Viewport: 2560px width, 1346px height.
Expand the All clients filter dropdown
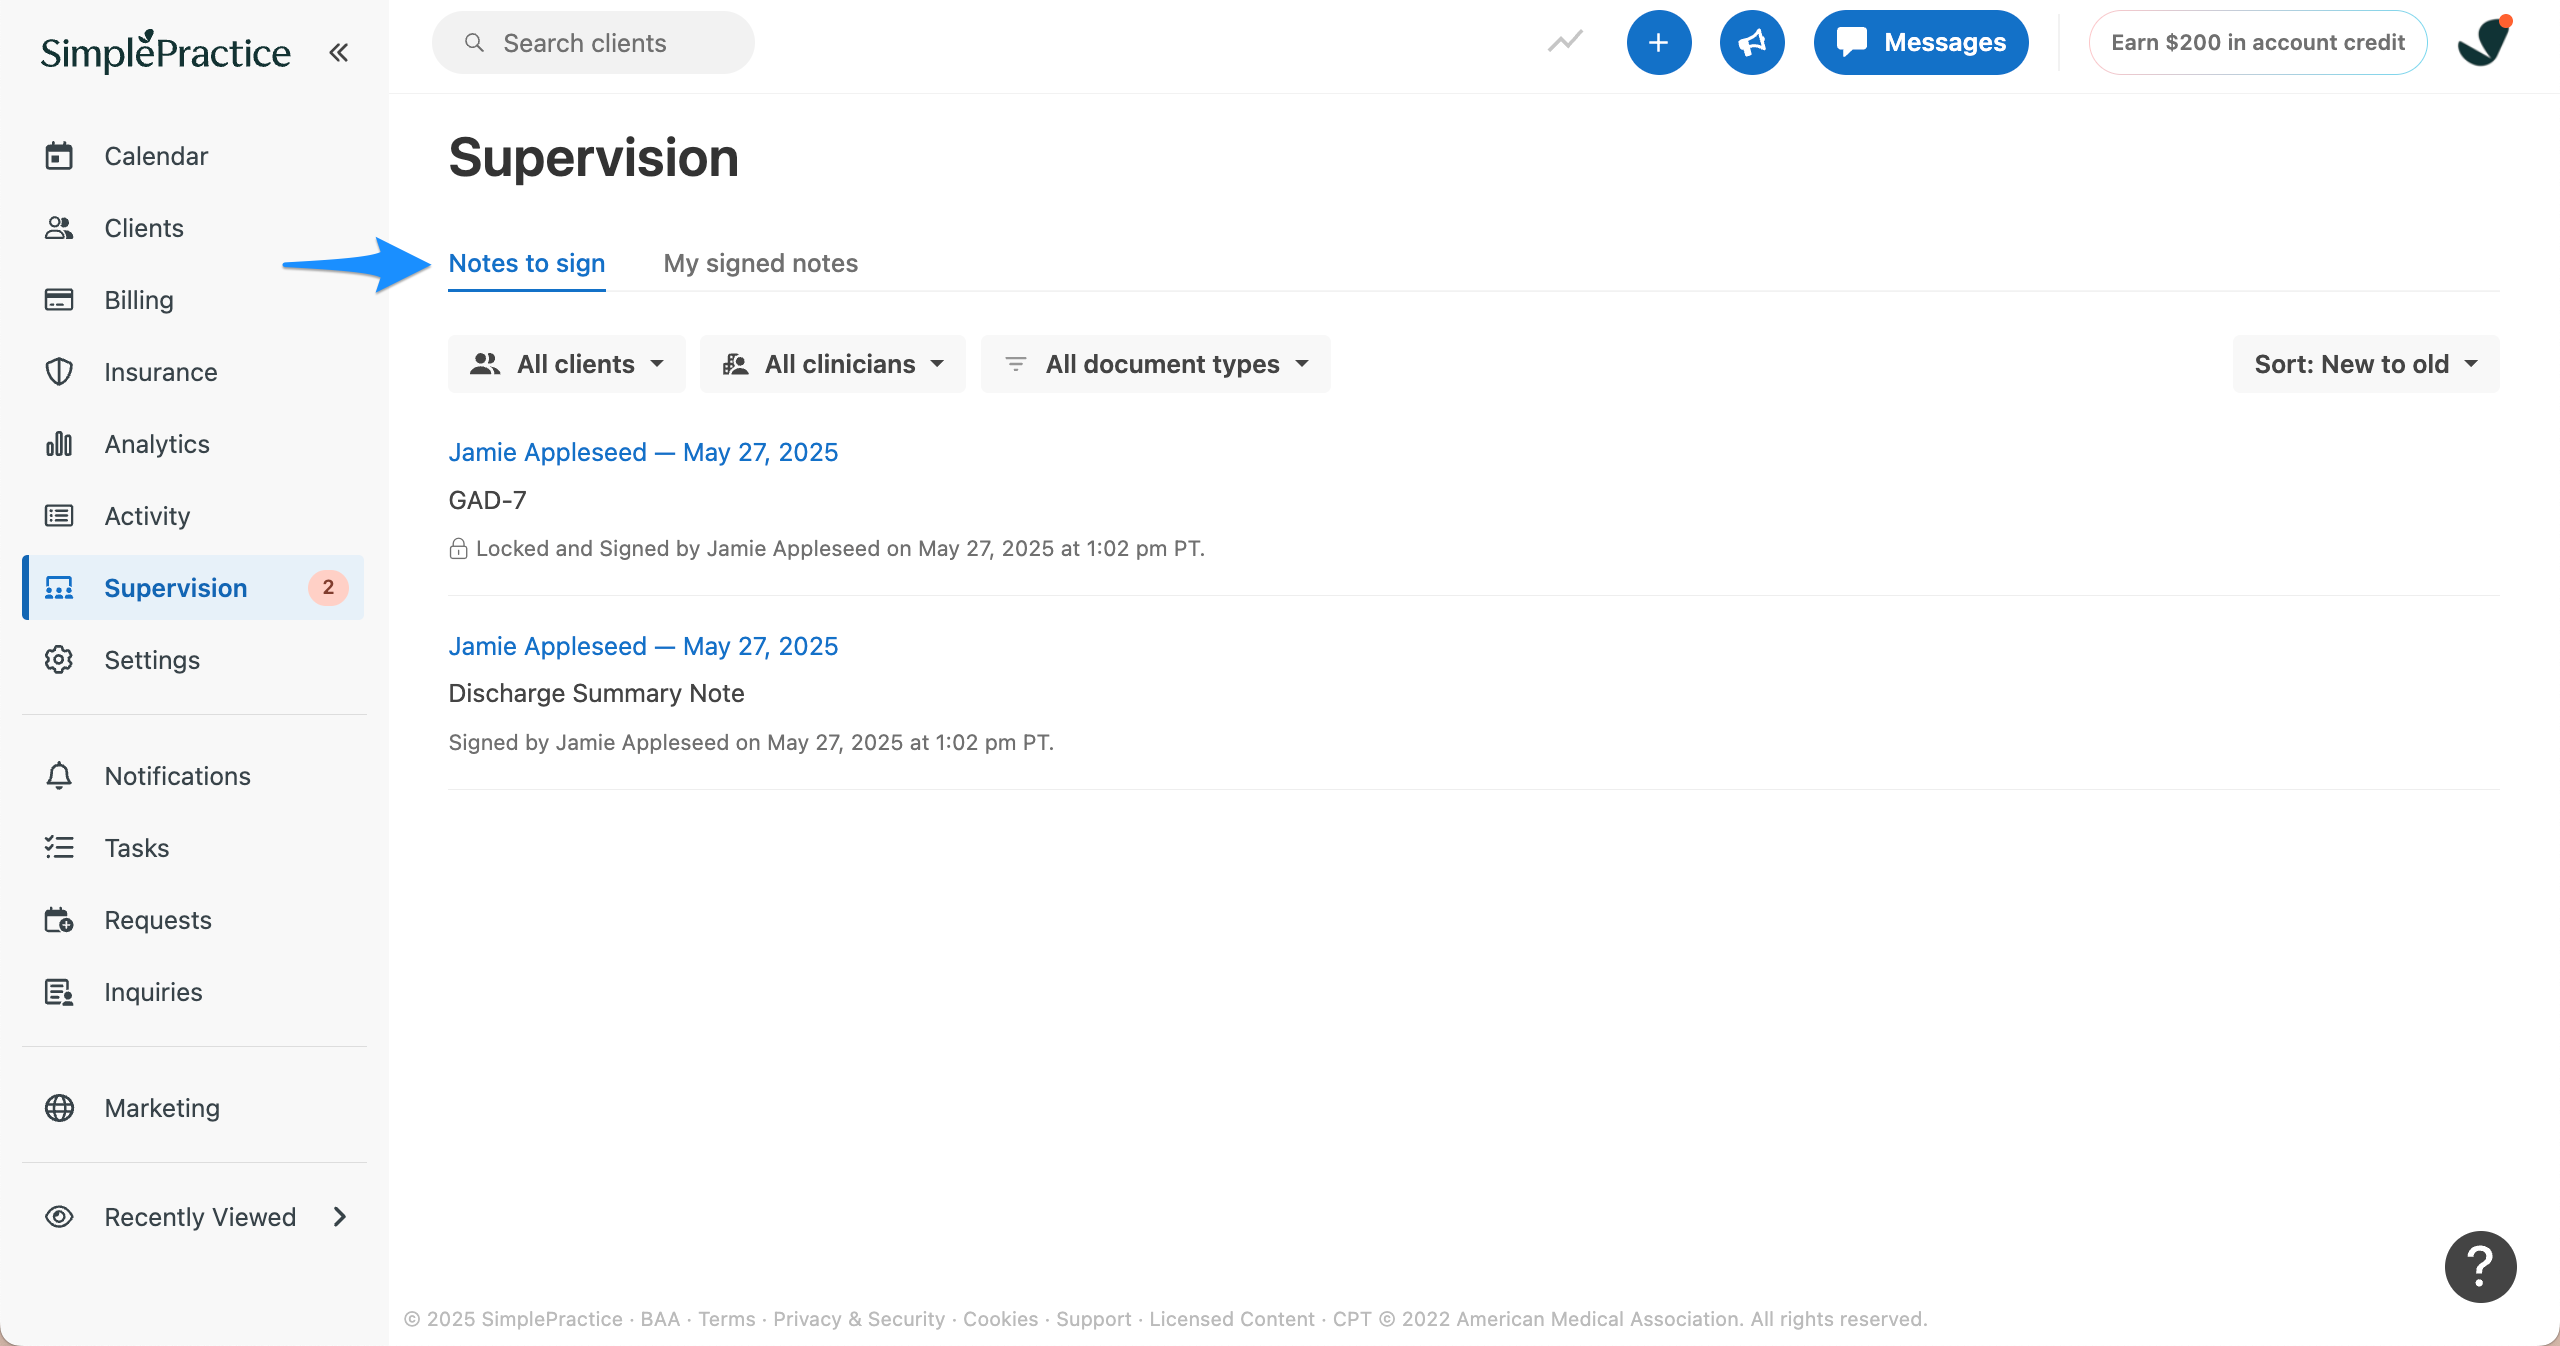(567, 364)
